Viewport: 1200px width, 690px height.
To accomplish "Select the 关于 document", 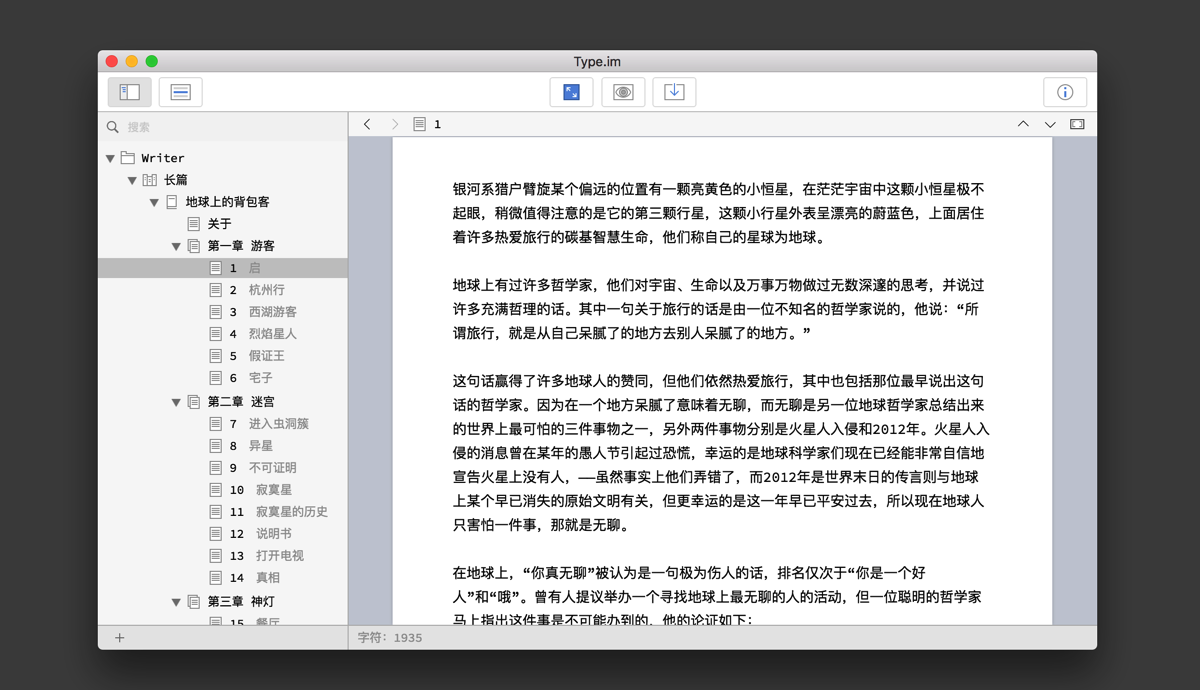I will [219, 224].
